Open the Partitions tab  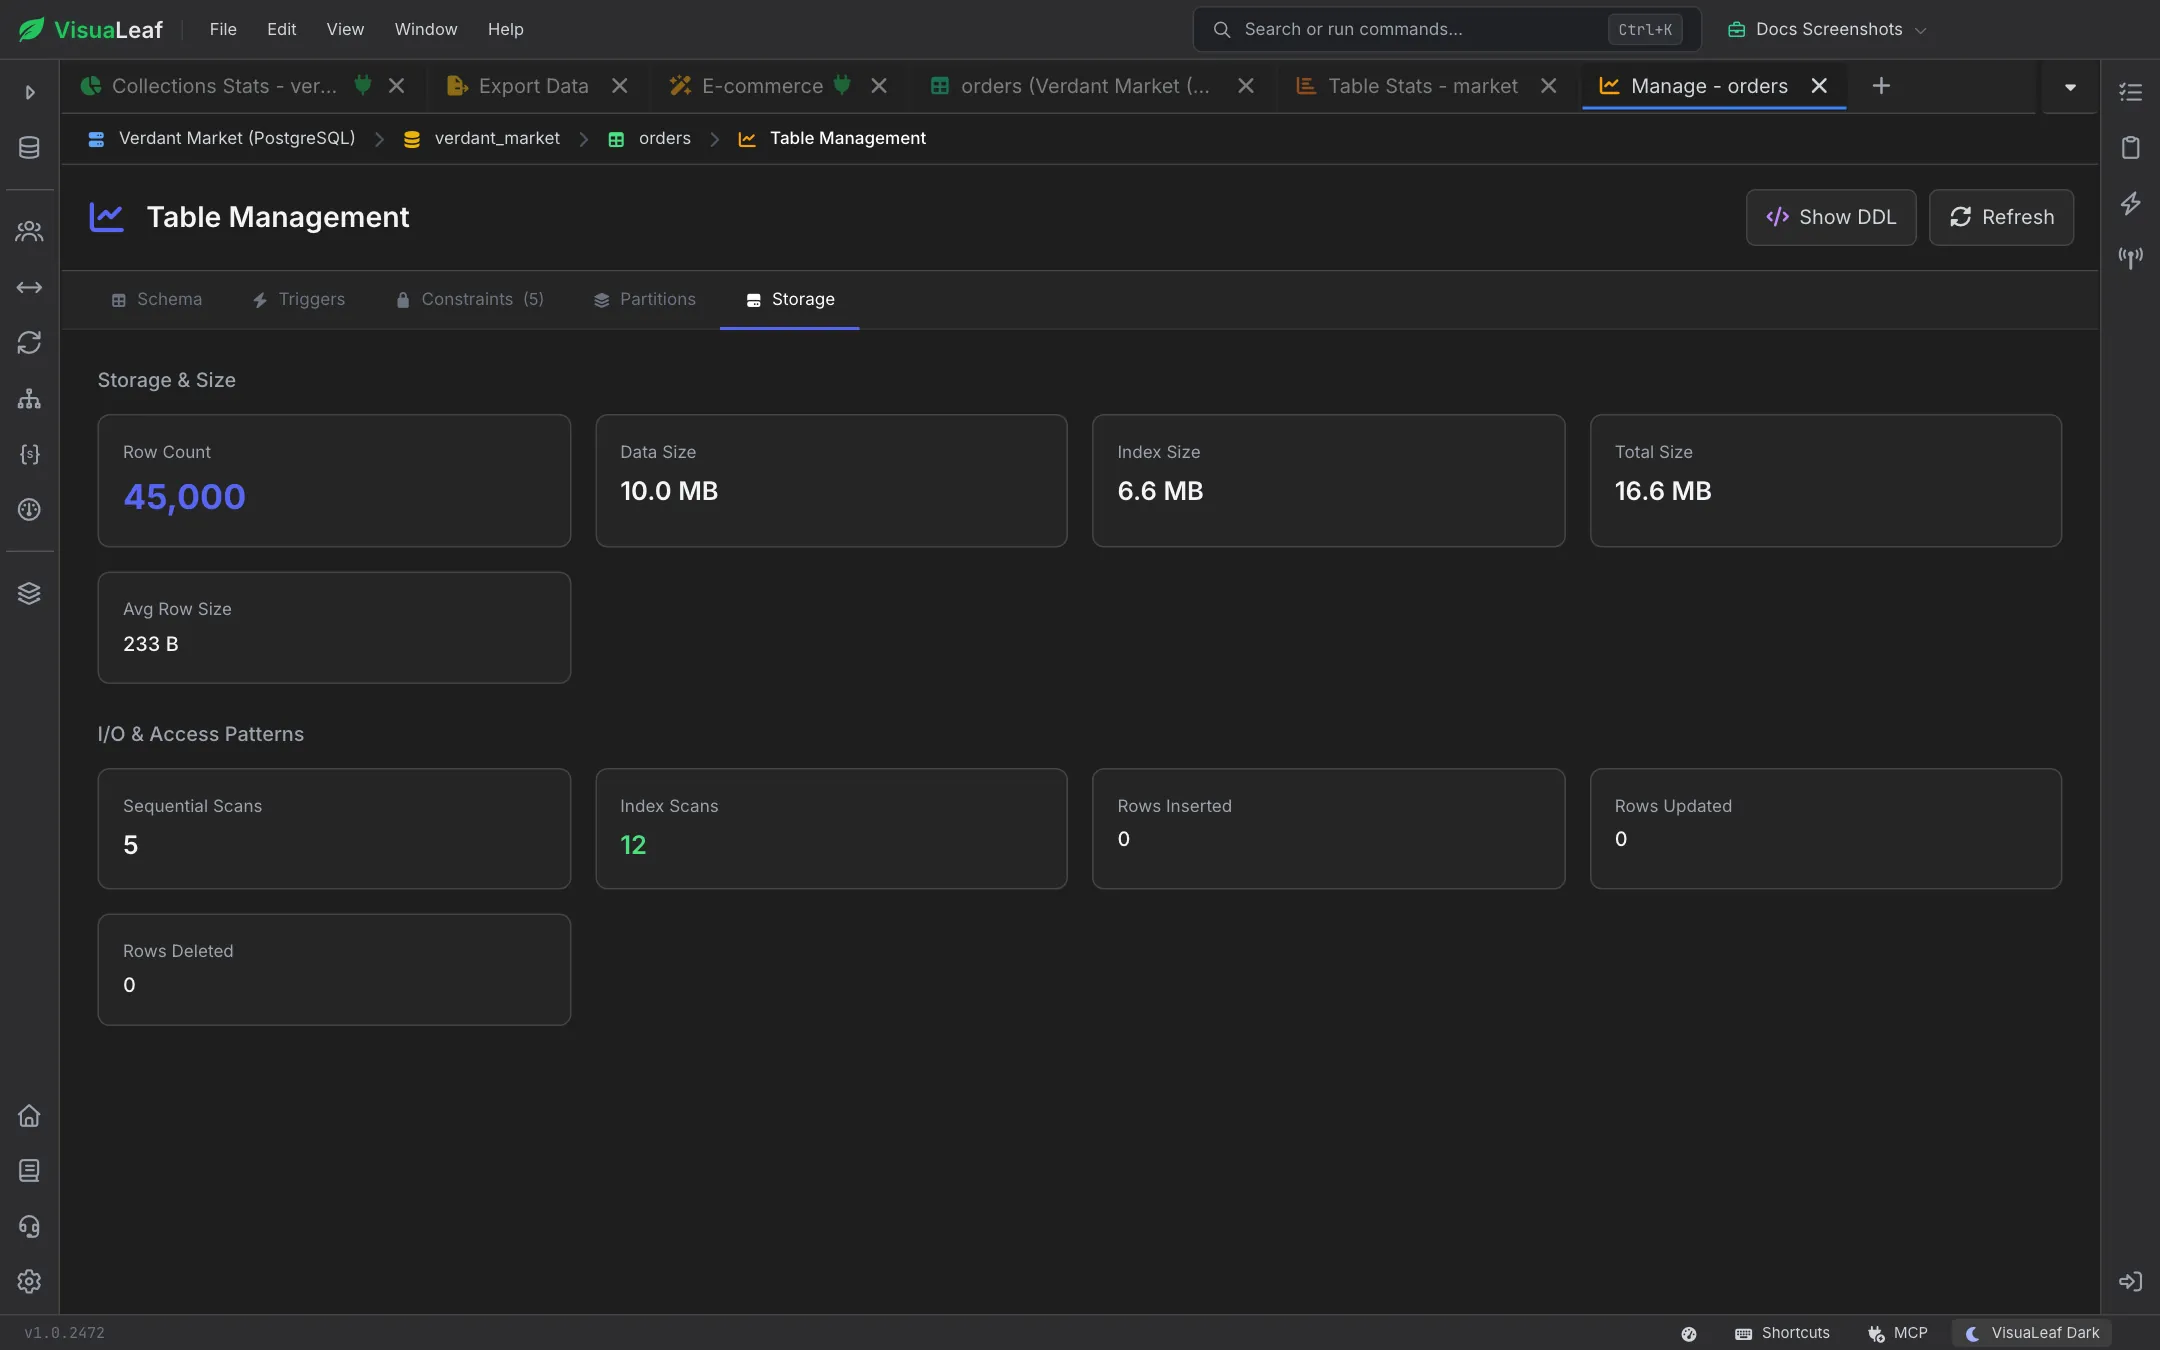[645, 300]
